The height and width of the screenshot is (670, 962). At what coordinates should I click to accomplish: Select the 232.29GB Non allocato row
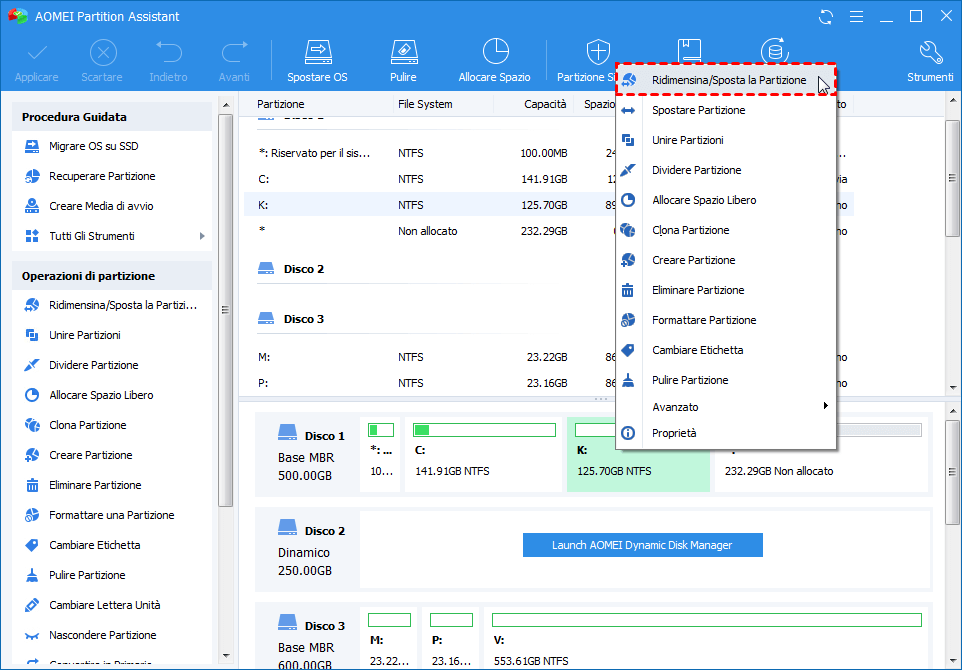(x=429, y=231)
